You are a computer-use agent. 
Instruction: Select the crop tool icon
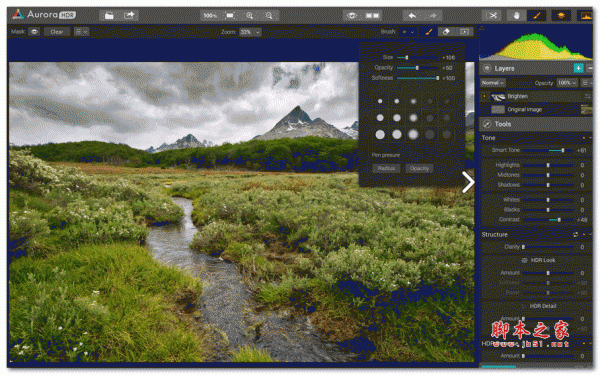[x=492, y=16]
